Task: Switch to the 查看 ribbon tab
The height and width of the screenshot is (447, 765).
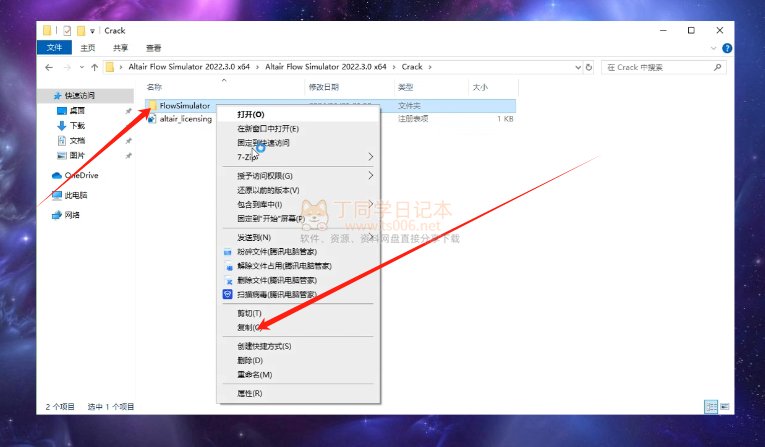Action: (153, 48)
